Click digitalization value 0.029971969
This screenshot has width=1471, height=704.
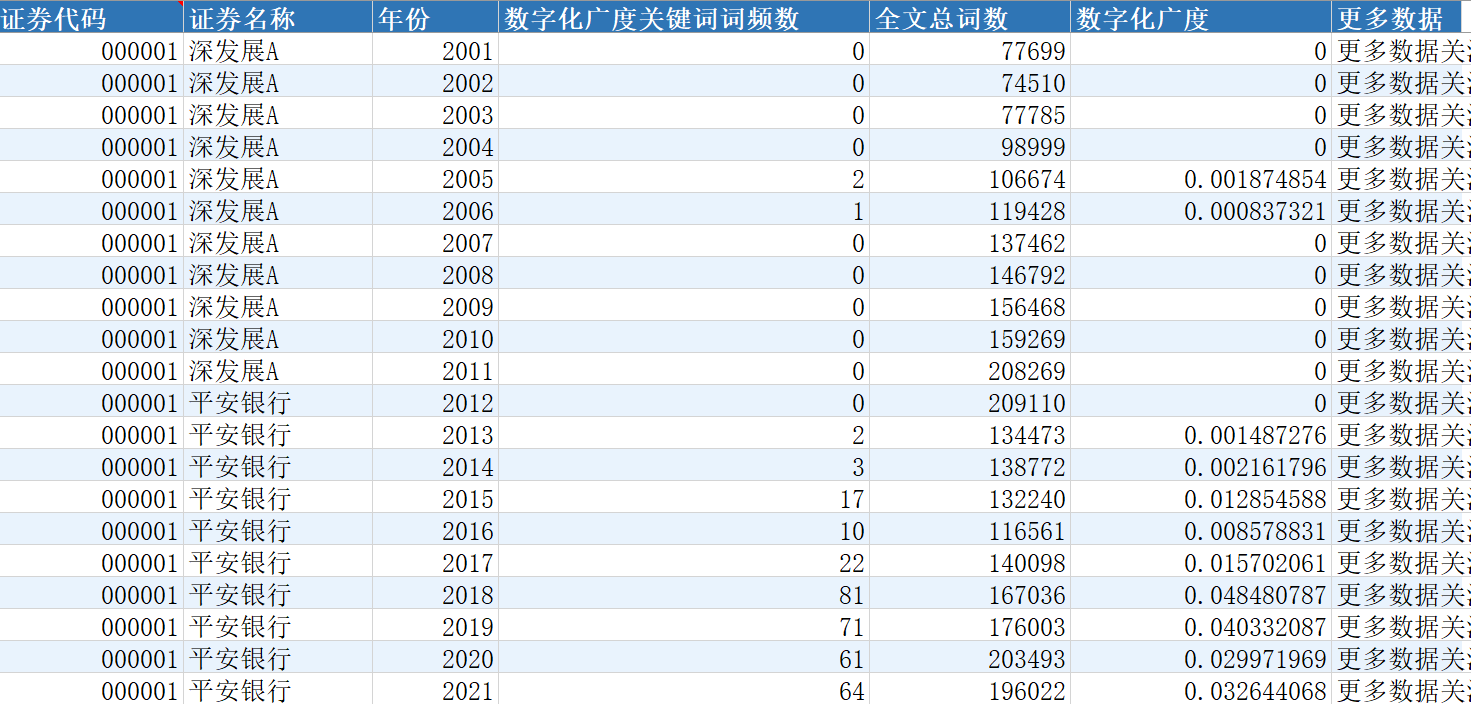pos(1201,659)
